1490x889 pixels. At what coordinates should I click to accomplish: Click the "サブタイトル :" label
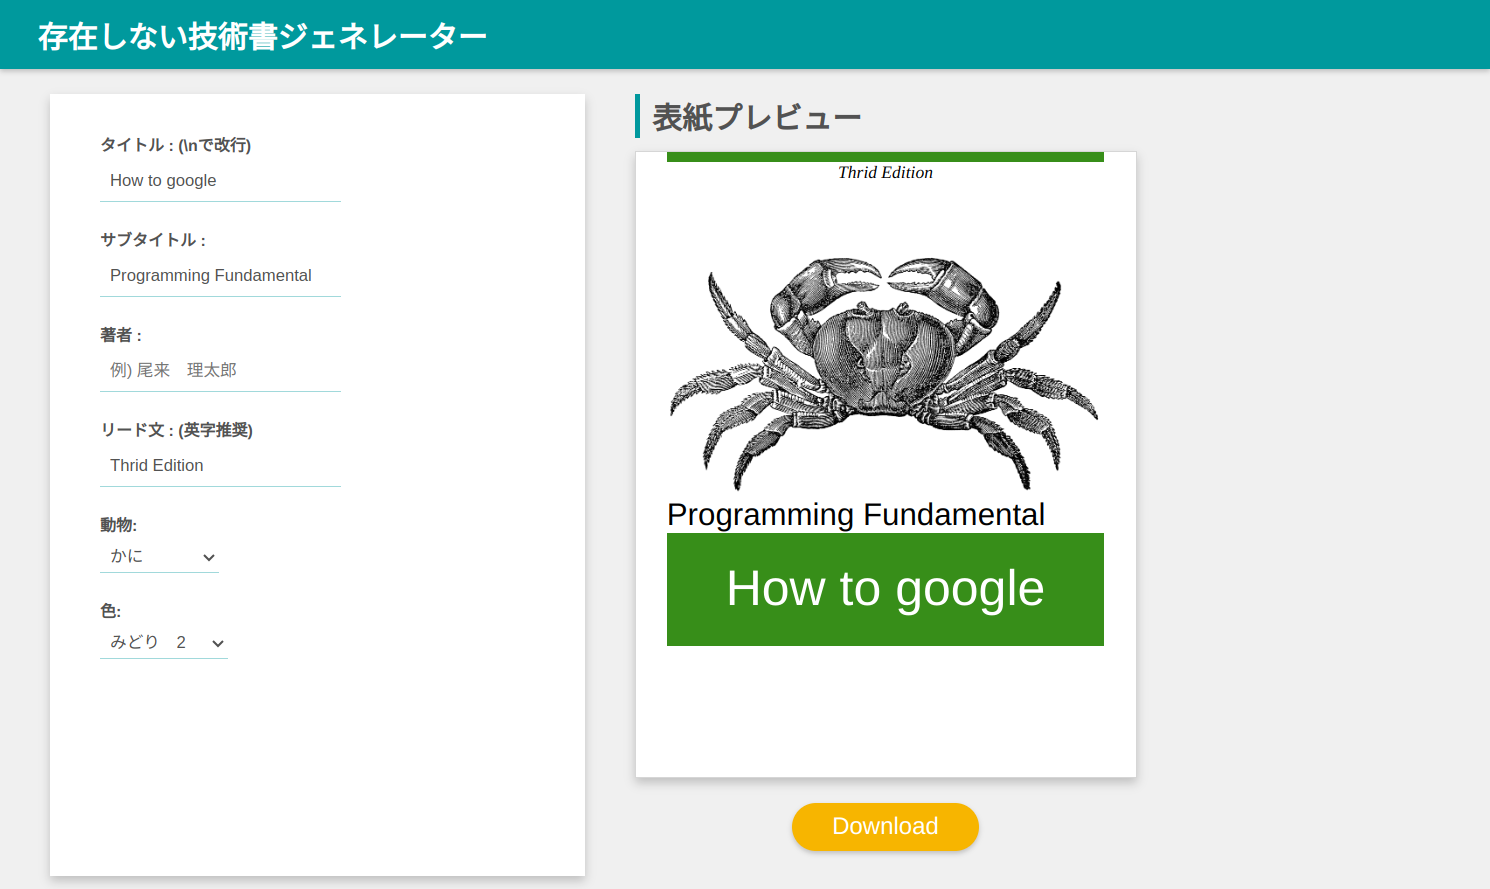point(153,240)
